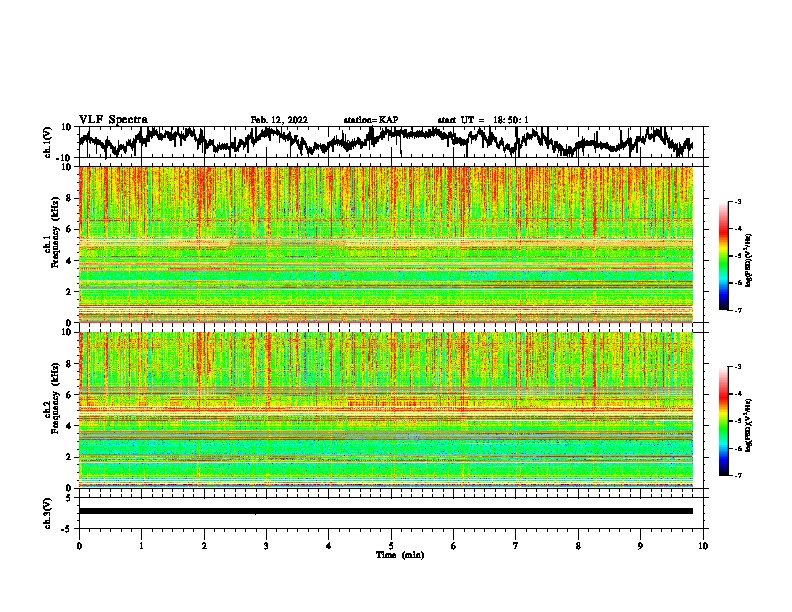Select the 'start UT = 18:50: 1' text
Screen dimensions: 792x612
pyautogui.click(x=483, y=120)
